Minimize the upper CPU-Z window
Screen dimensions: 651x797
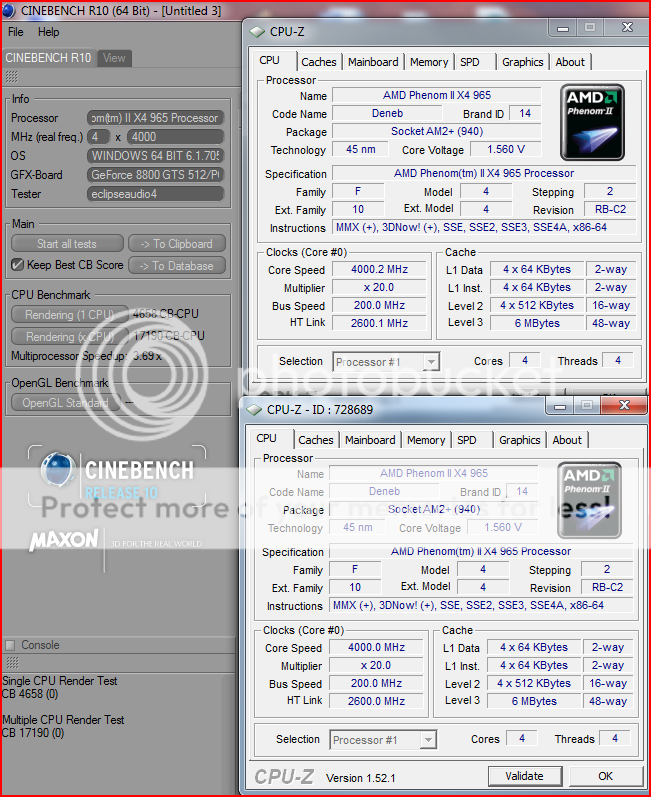563,28
